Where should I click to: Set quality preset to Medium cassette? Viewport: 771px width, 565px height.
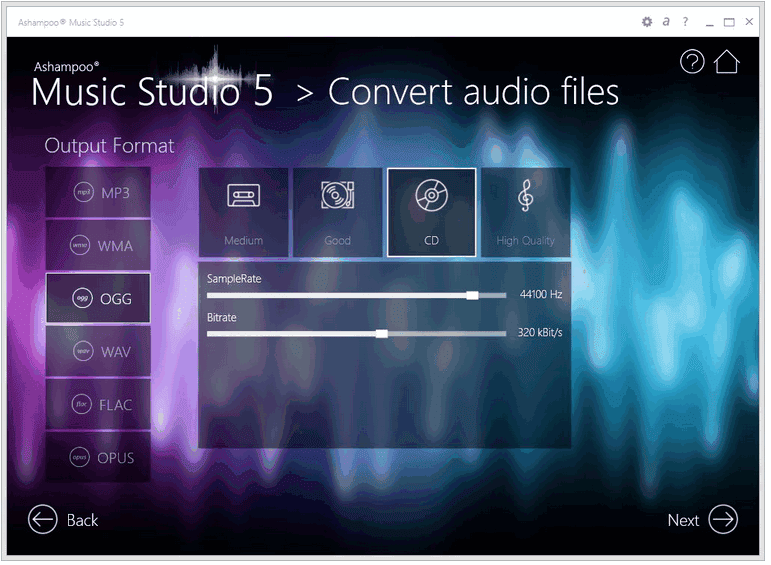coord(243,212)
